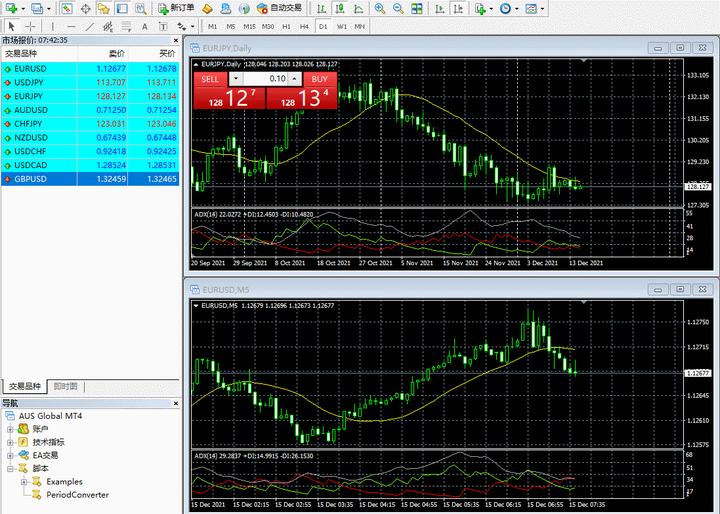Viewport: 720px width, 514px height.
Task: Expand the 账户 (Accounts) tree node
Action: pos(10,429)
